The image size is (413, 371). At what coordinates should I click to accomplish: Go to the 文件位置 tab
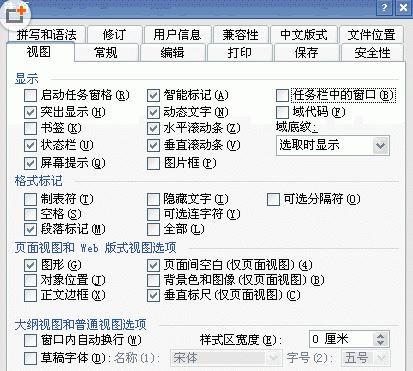click(371, 35)
